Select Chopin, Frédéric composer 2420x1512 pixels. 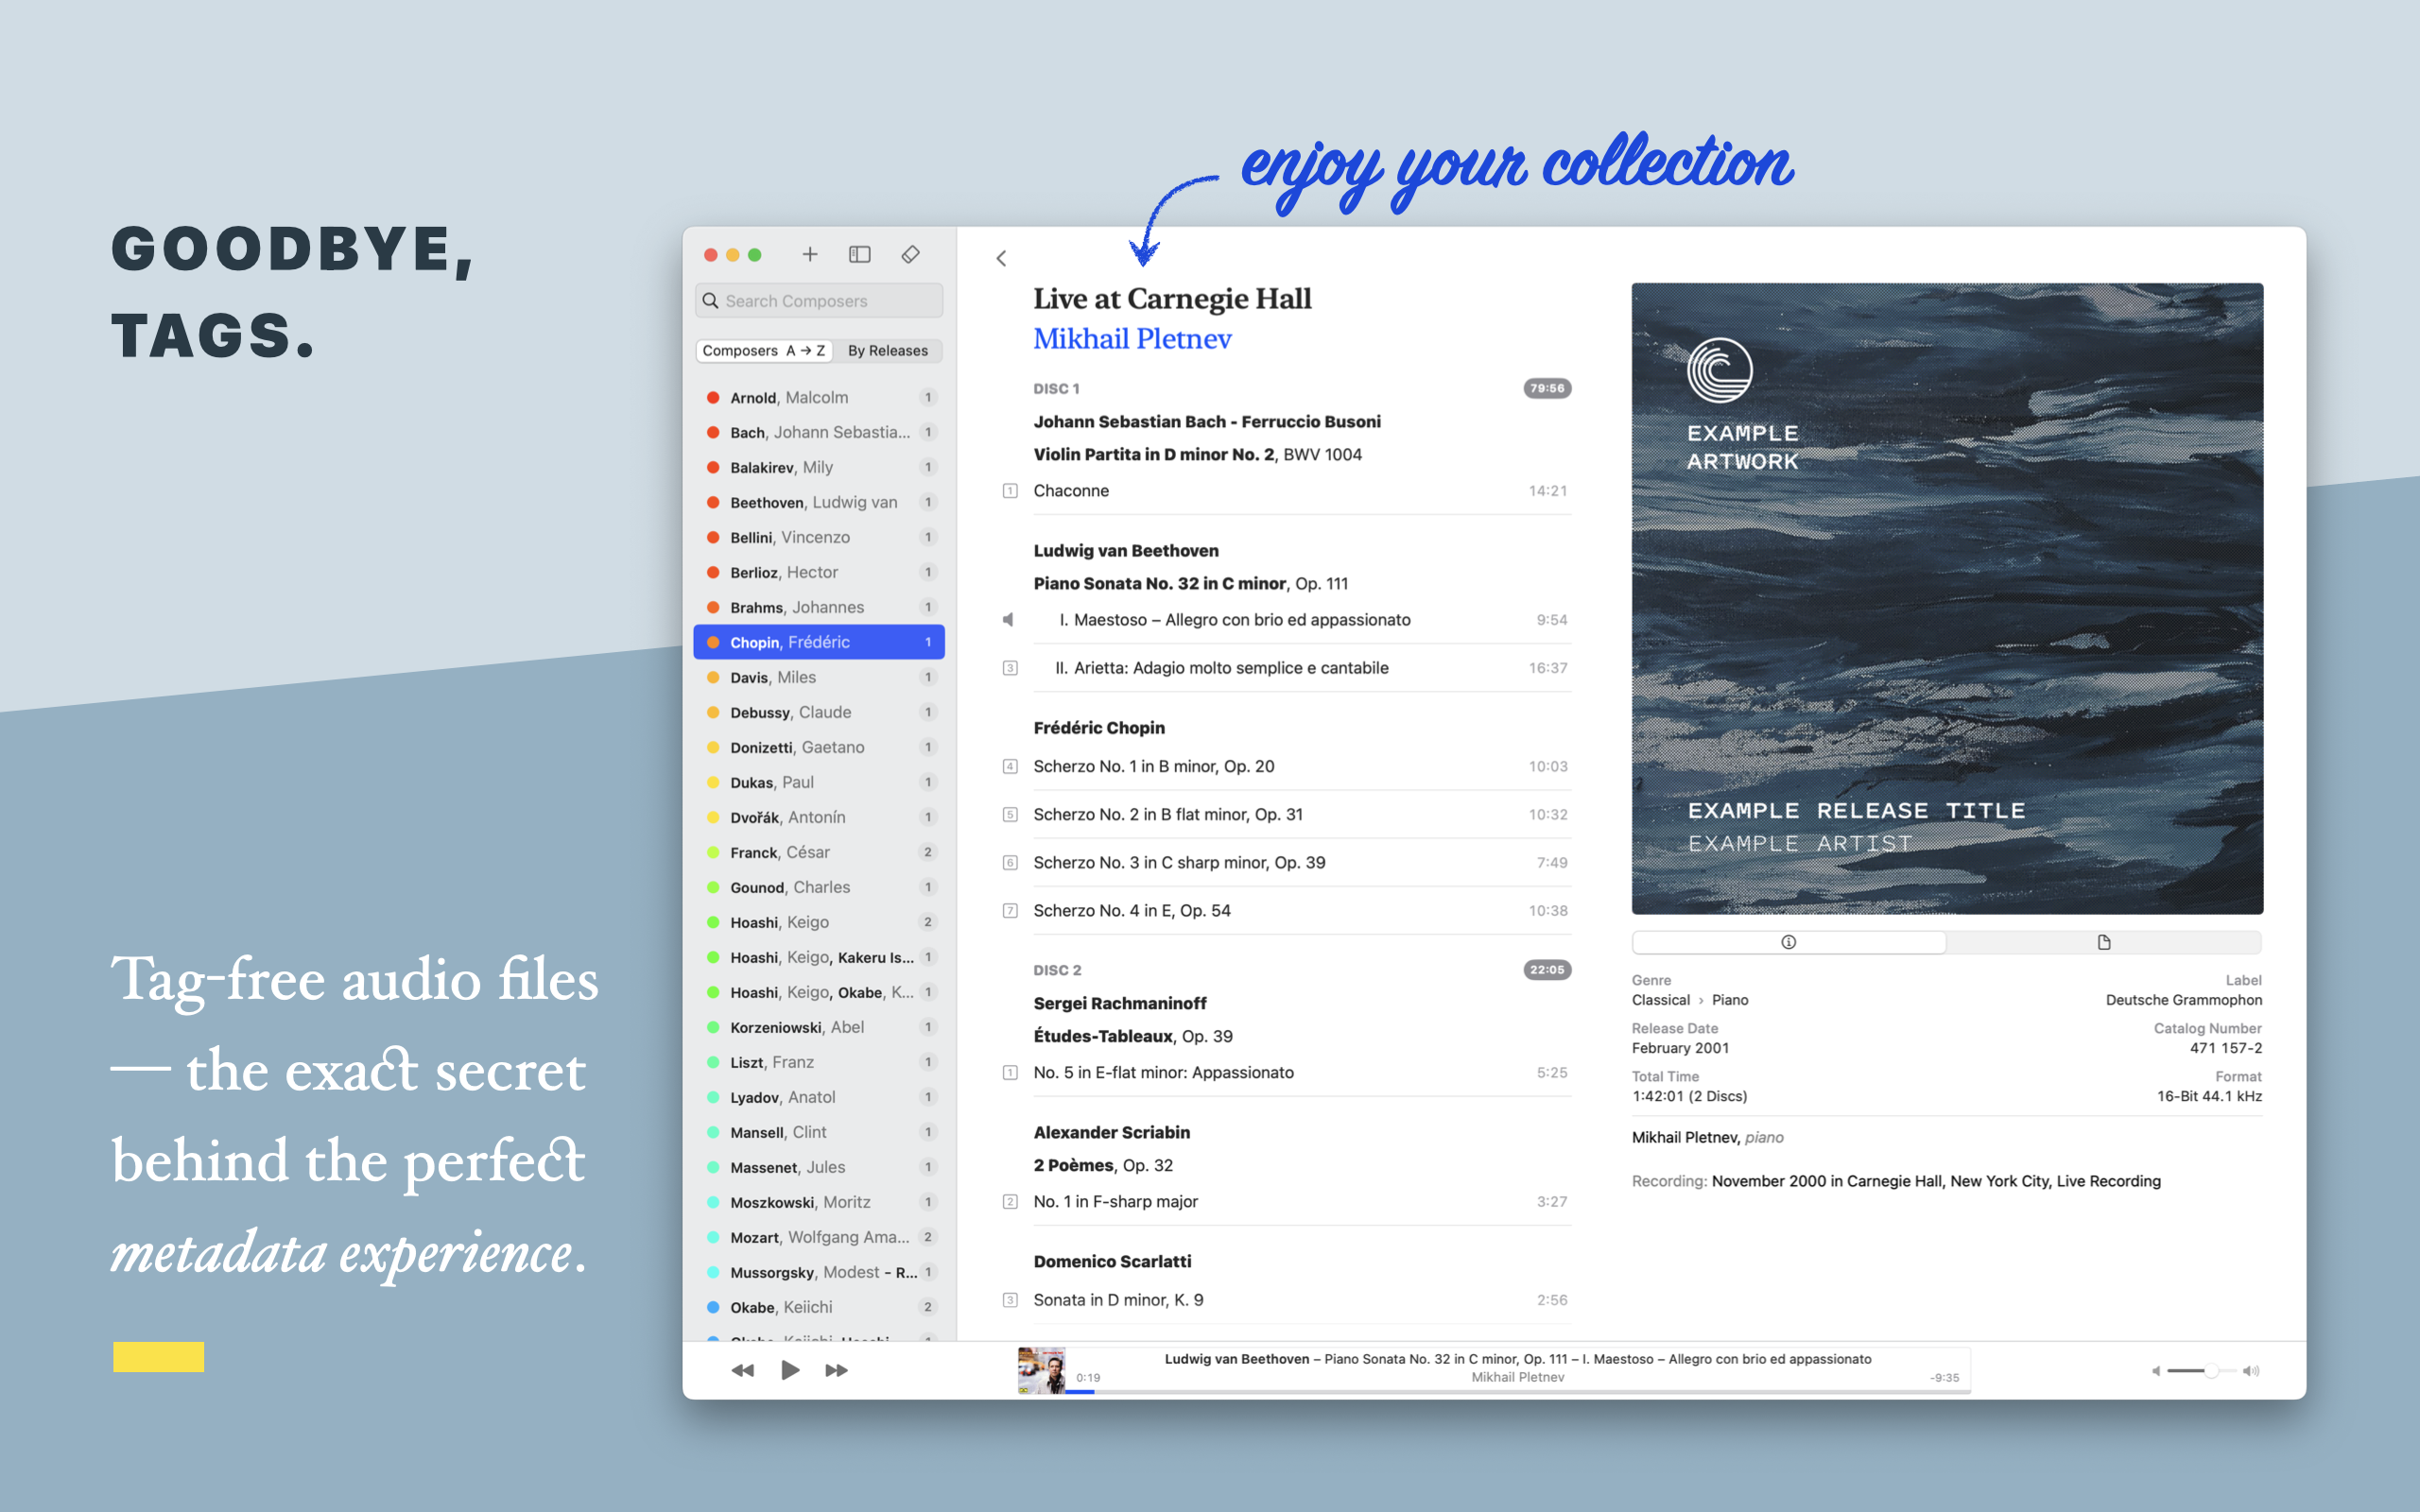click(x=819, y=643)
